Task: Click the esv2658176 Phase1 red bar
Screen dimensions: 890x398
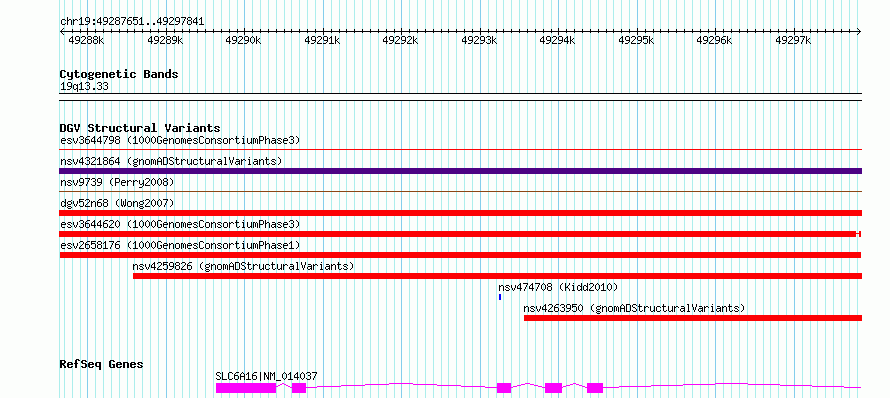Action: [x=460, y=255]
